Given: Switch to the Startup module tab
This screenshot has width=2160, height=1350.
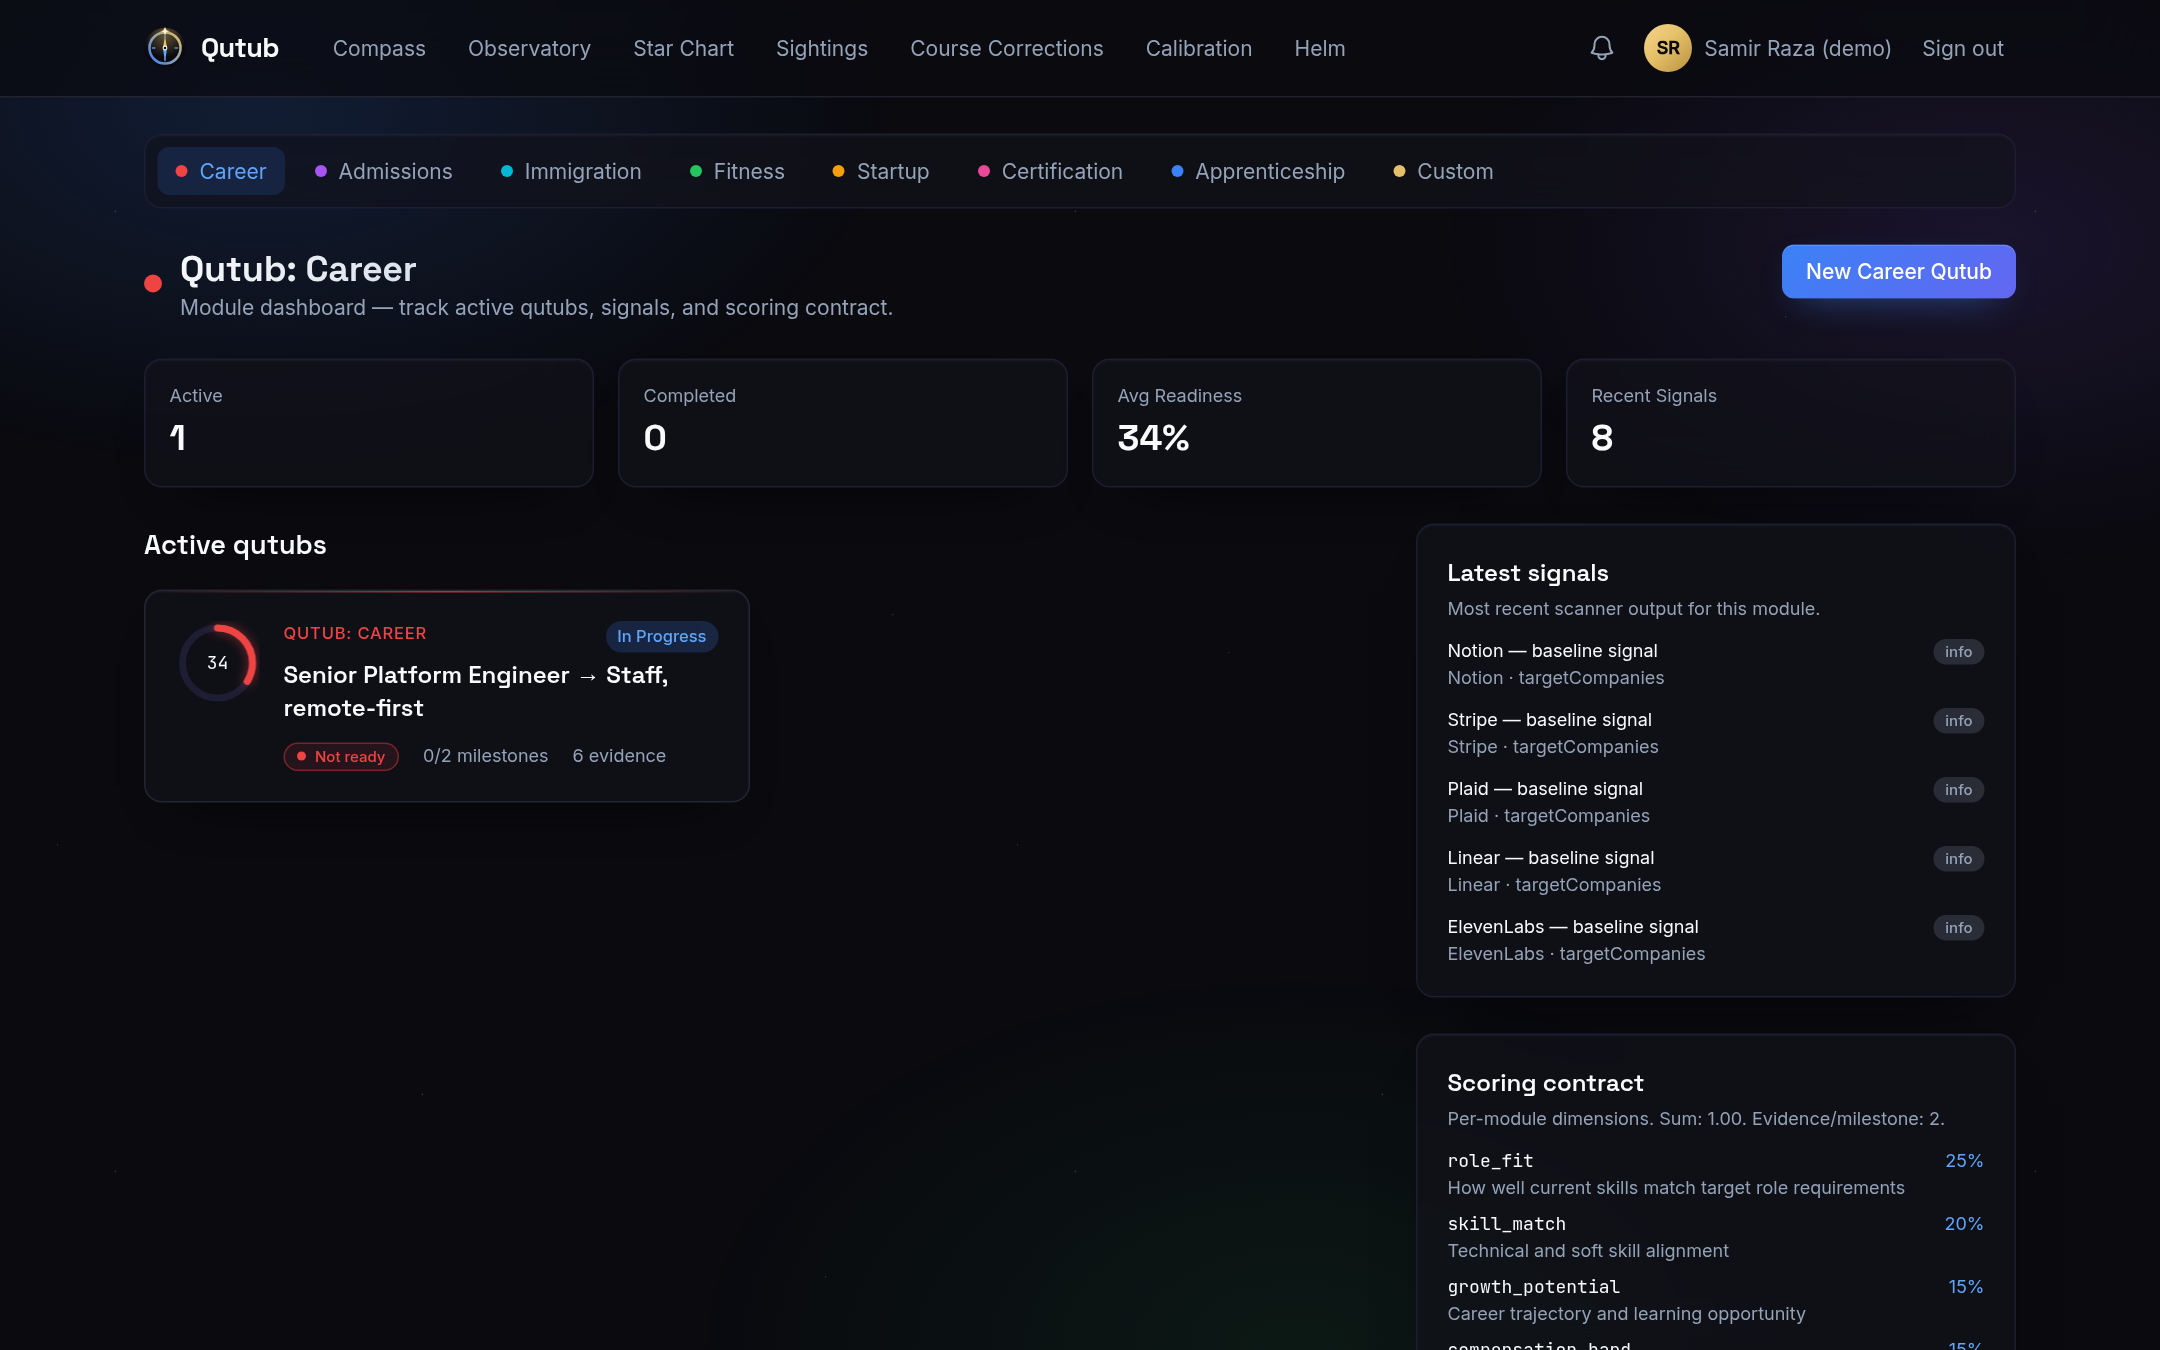Looking at the screenshot, I should [881, 171].
